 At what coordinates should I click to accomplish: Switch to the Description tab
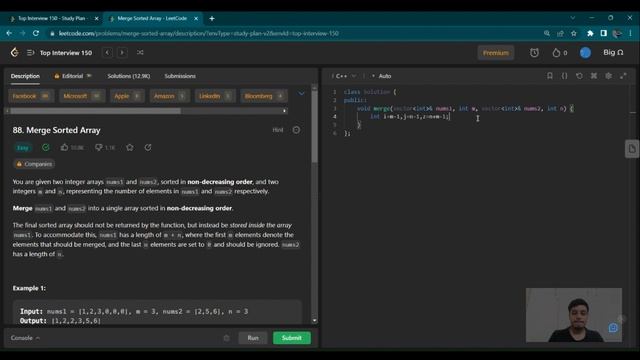coord(25,76)
